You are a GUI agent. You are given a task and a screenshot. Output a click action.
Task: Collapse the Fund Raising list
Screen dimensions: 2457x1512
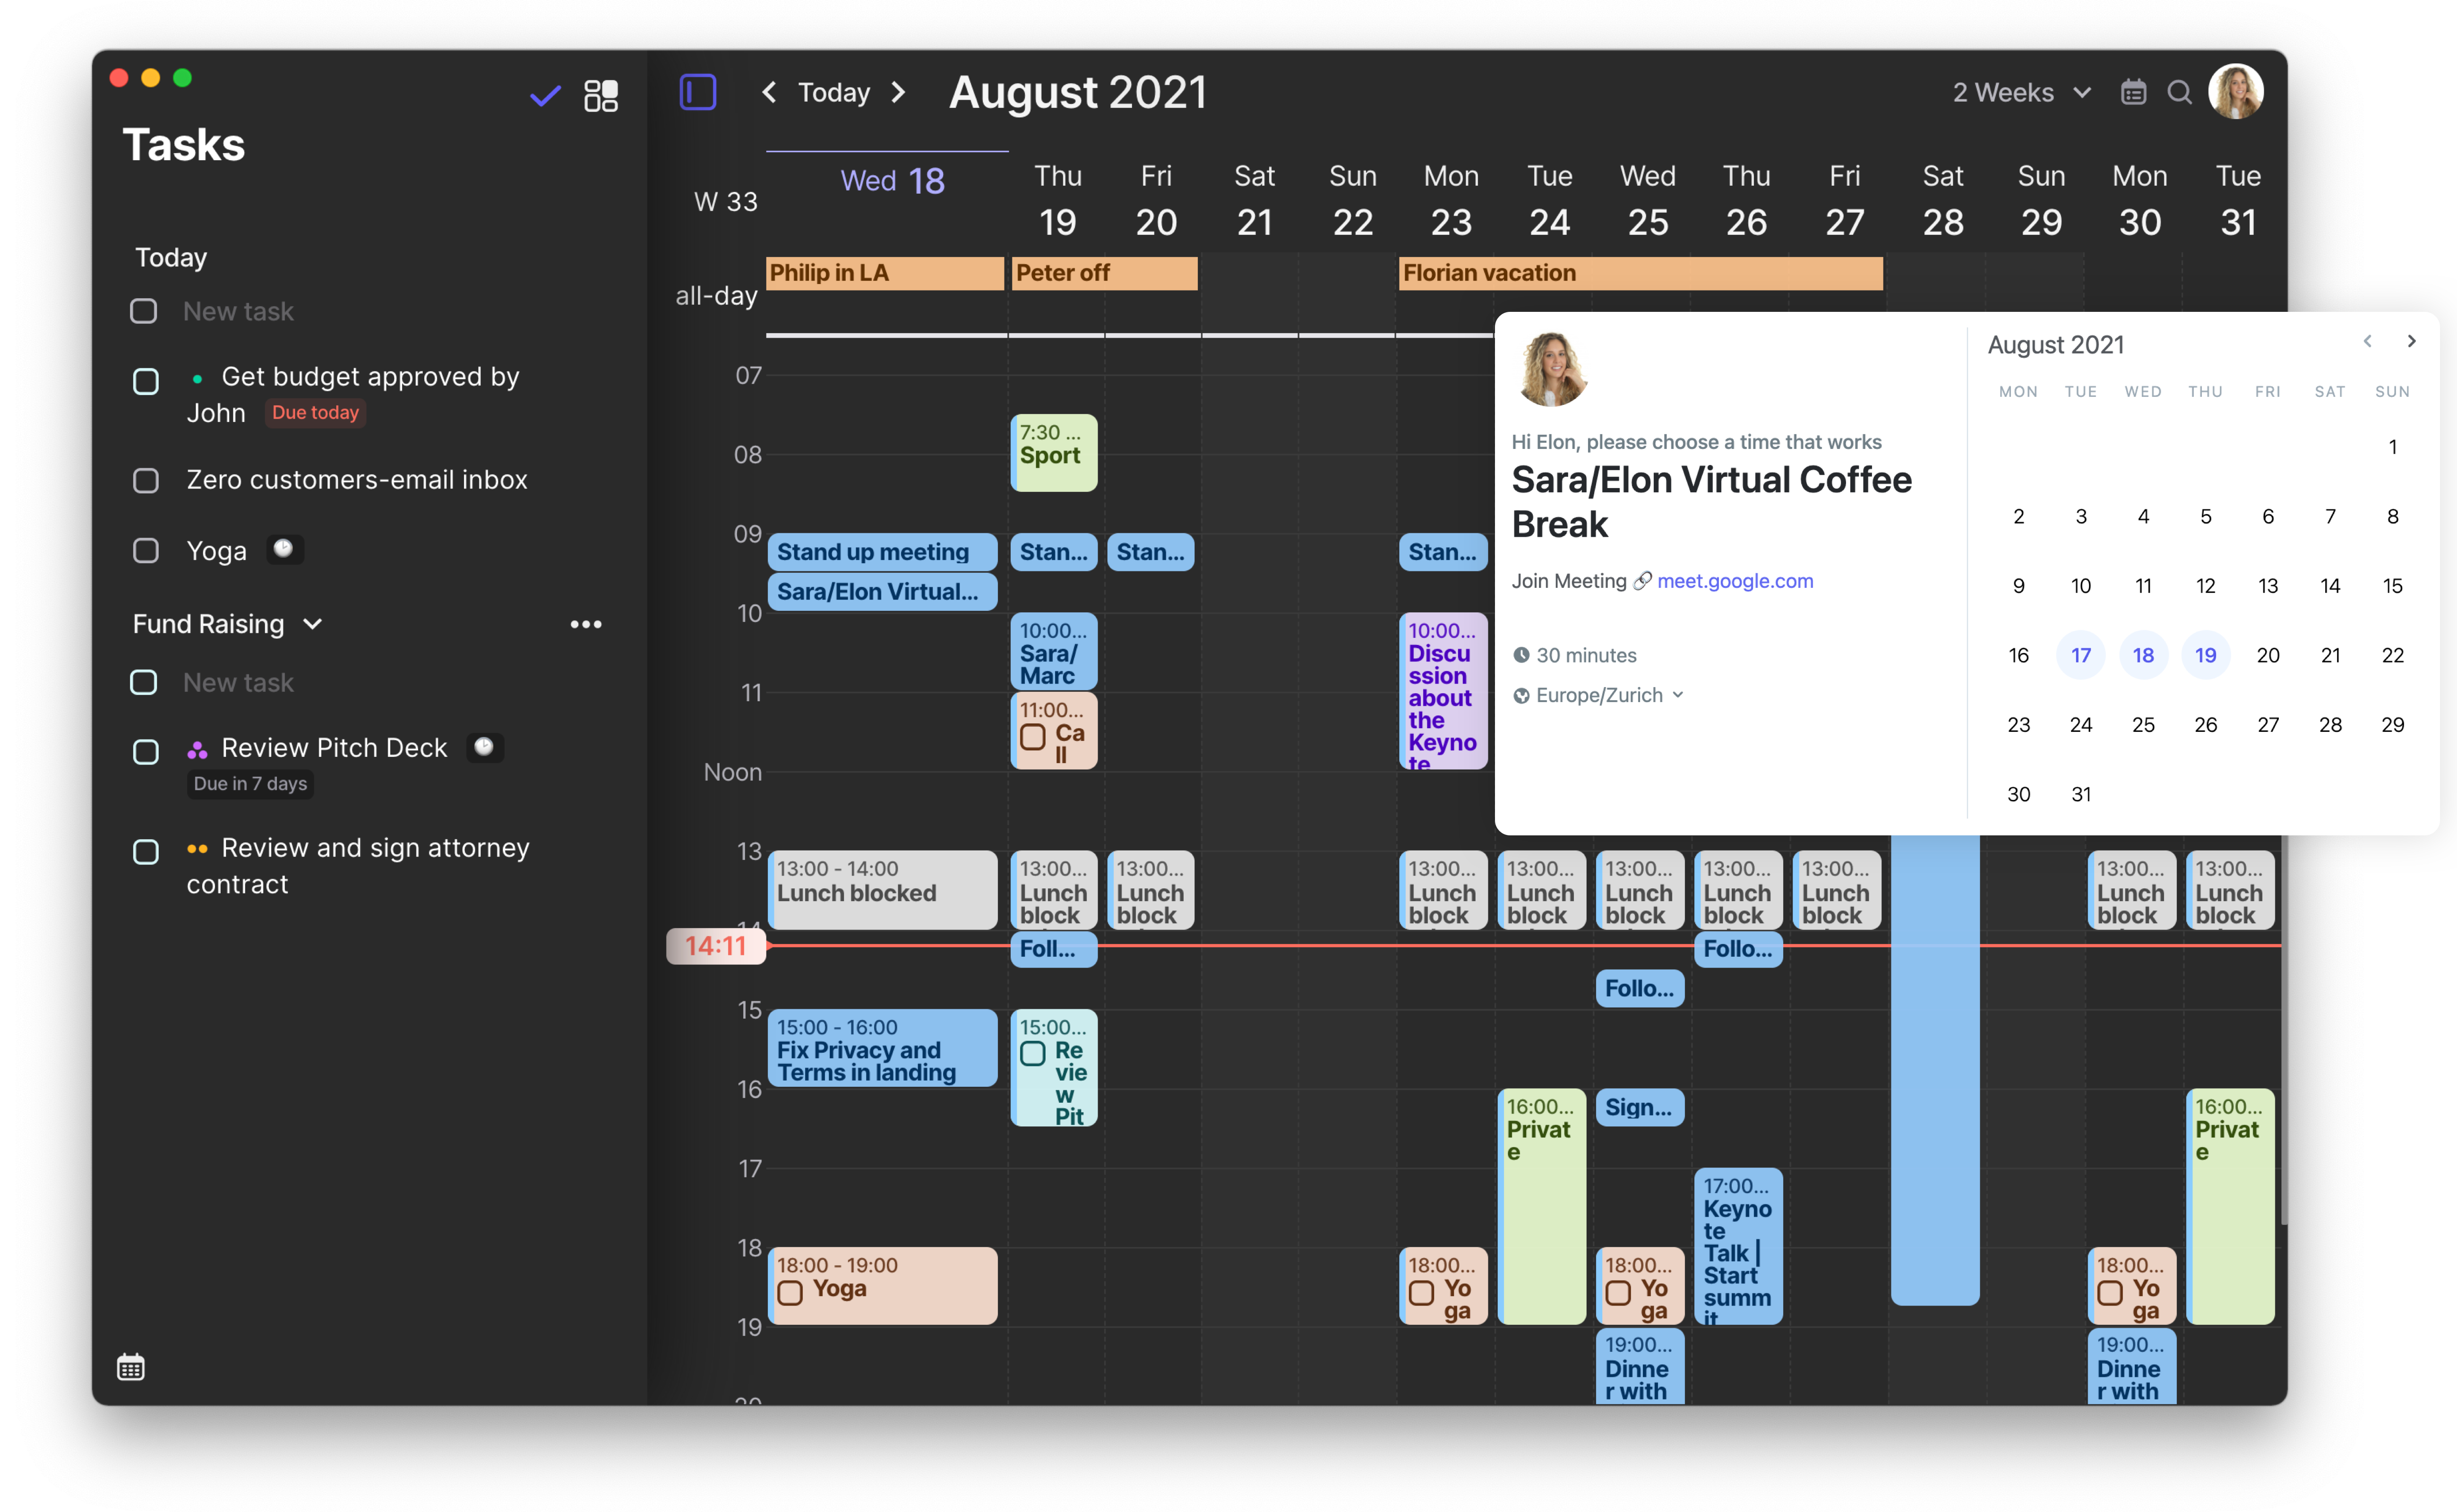point(312,624)
